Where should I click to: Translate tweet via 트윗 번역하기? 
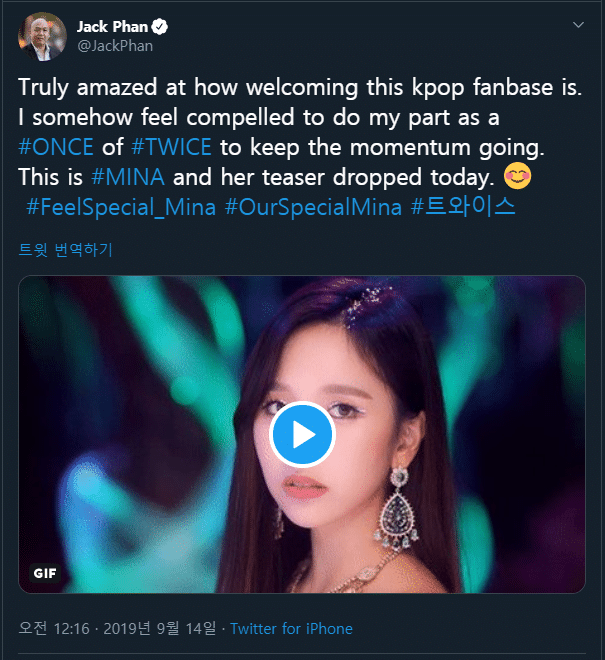point(66,249)
